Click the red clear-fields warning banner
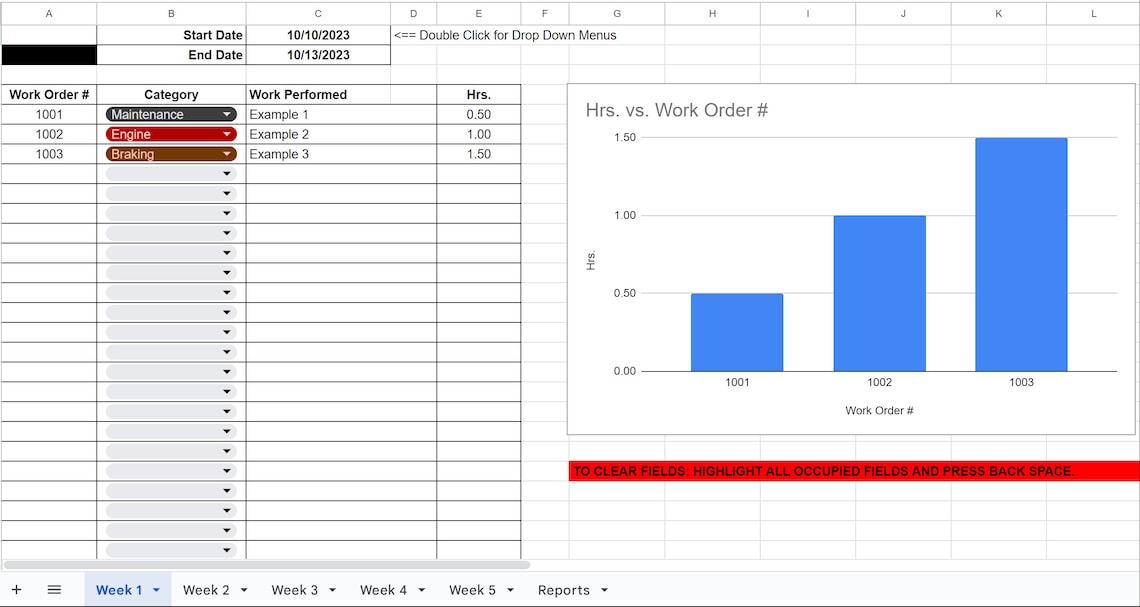Image resolution: width=1140 pixels, height=607 pixels. [850, 471]
